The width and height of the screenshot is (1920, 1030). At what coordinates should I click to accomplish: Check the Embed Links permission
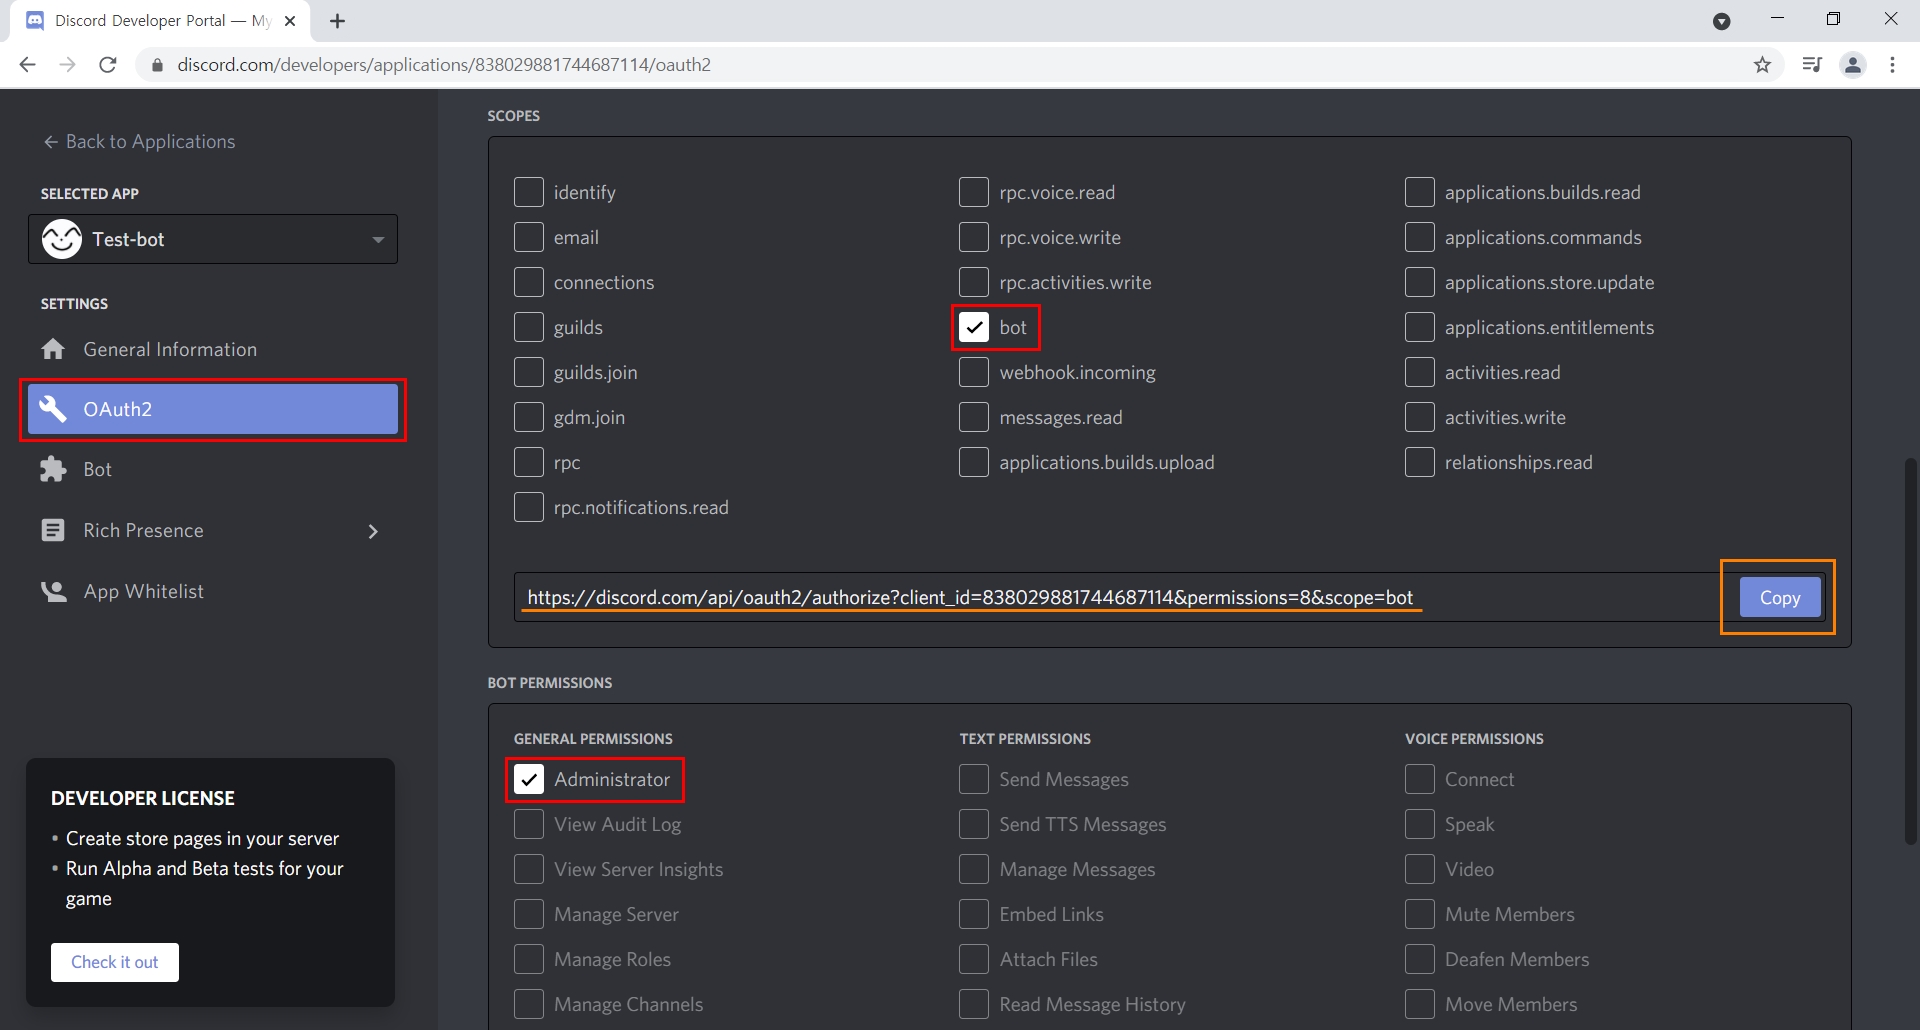(974, 914)
